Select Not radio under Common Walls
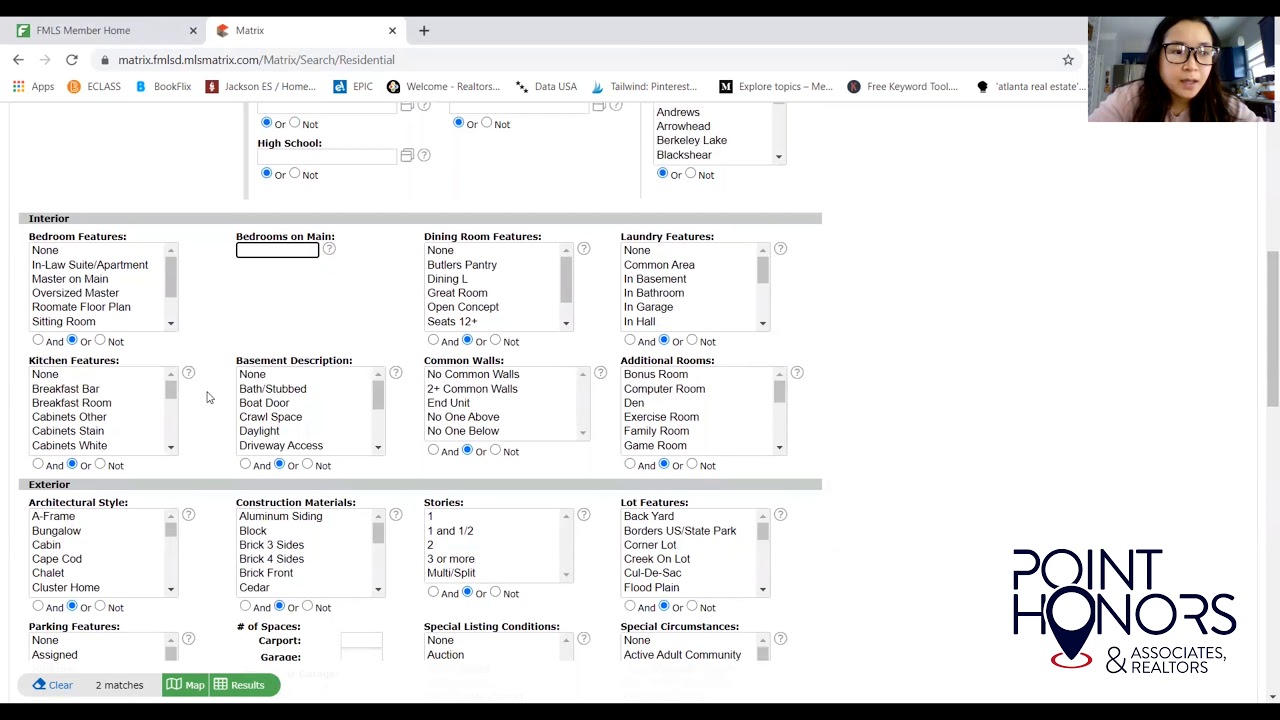This screenshot has width=1280, height=720. 495,450
